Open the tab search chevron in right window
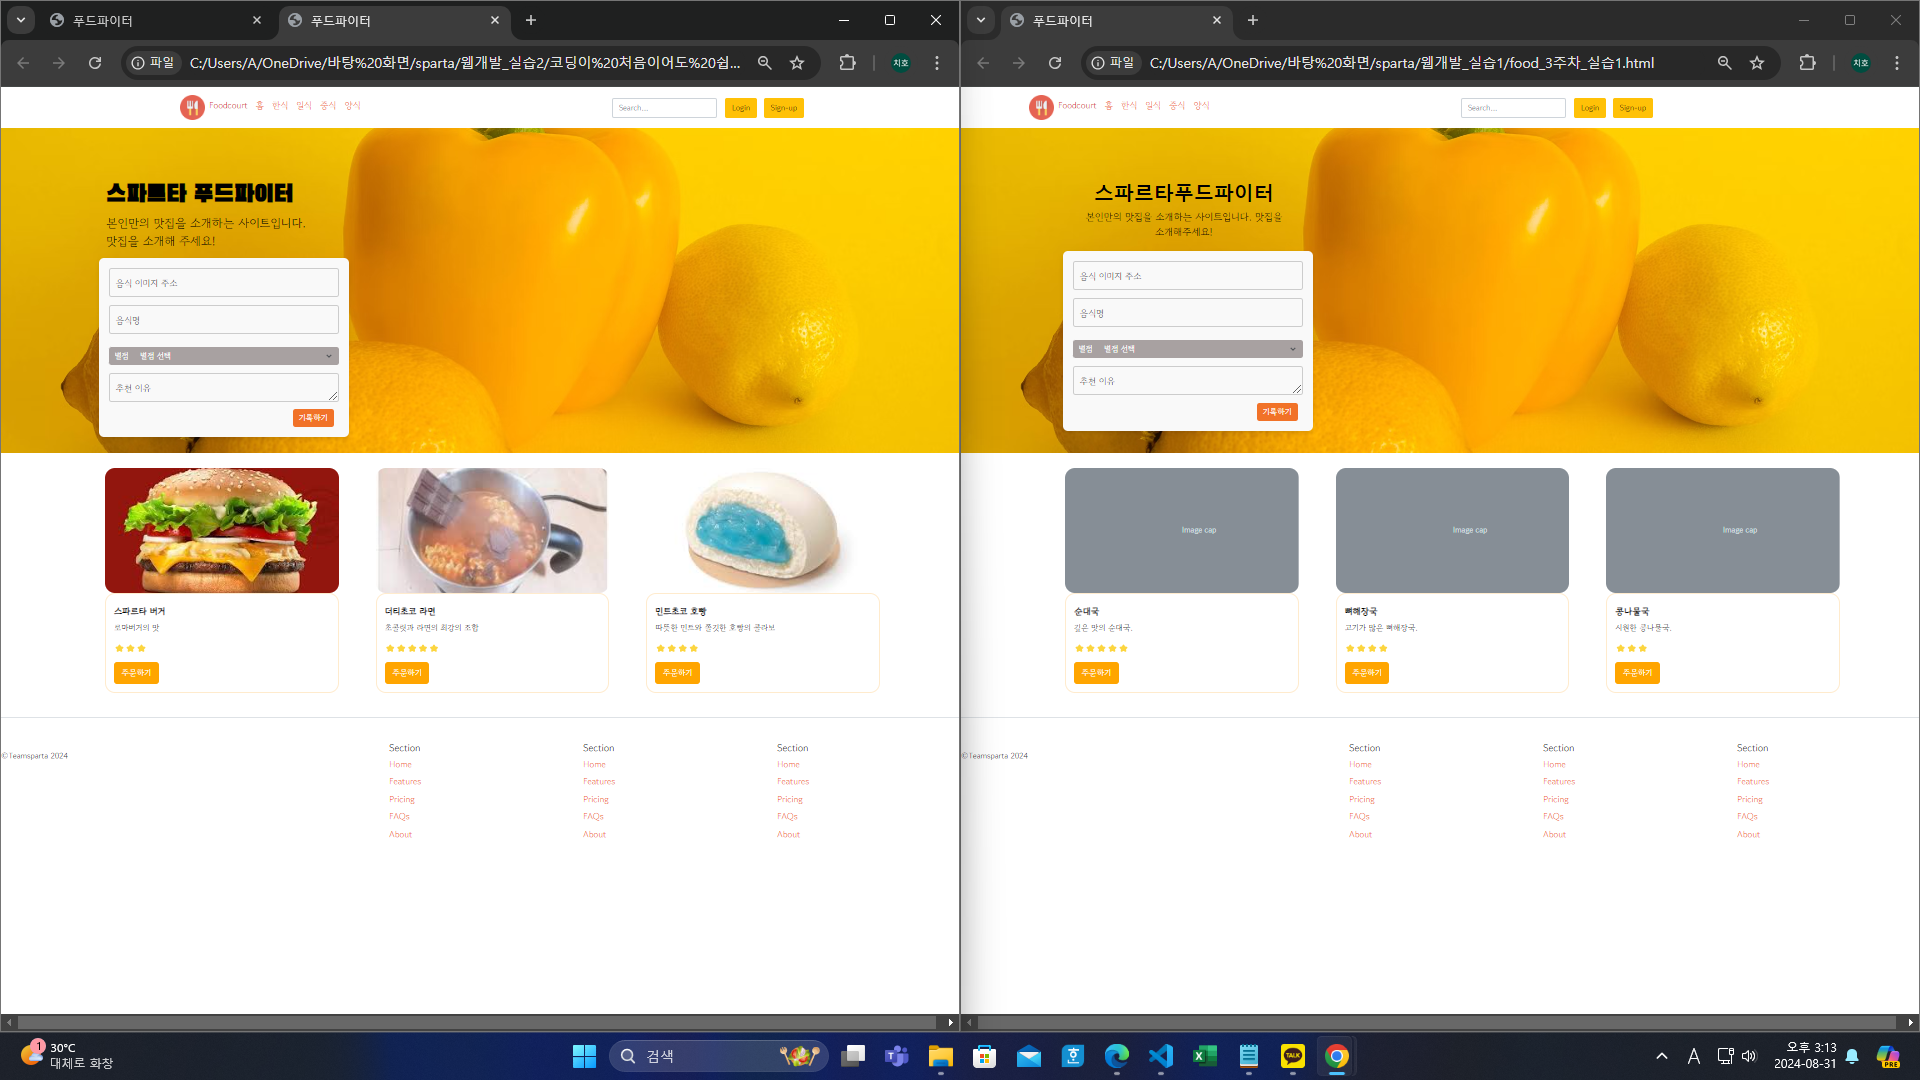The height and width of the screenshot is (1080, 1920). pyautogui.click(x=981, y=20)
